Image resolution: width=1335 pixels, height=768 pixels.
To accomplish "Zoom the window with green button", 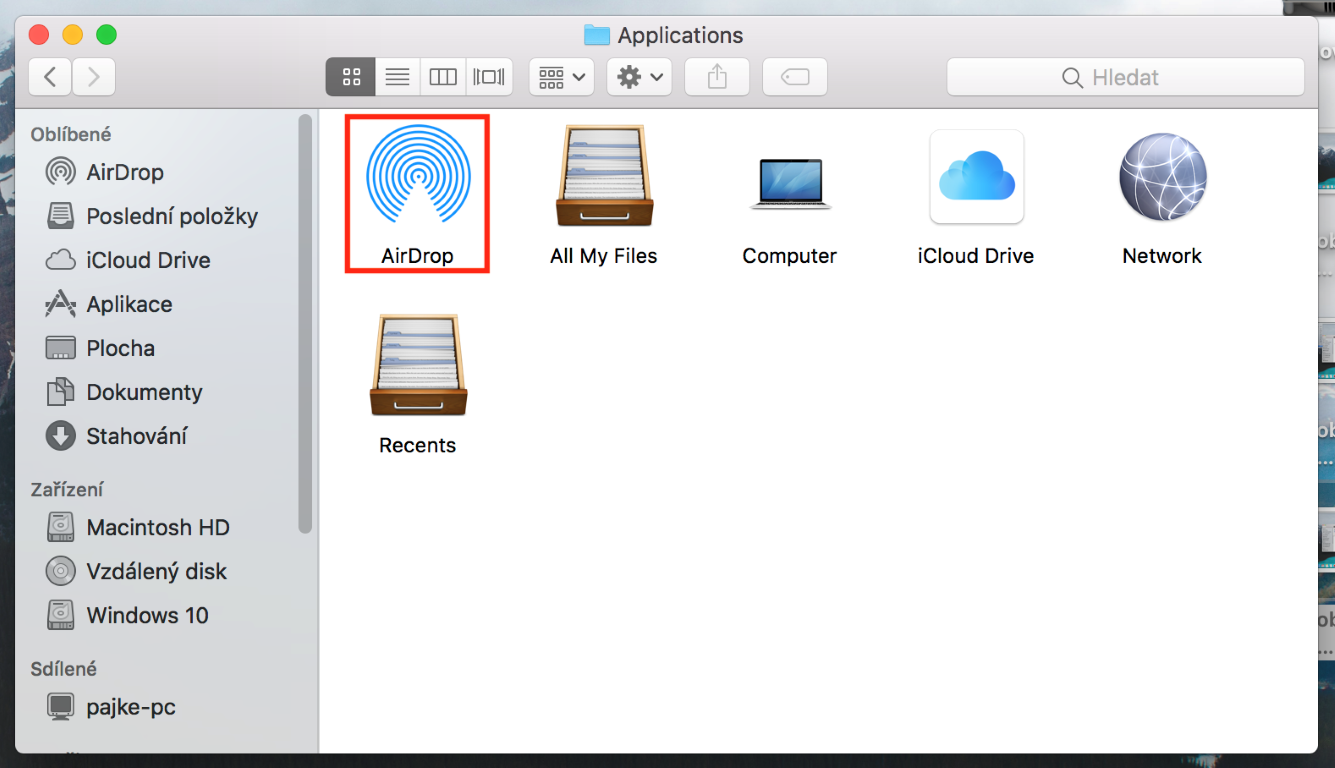I will click(106, 35).
